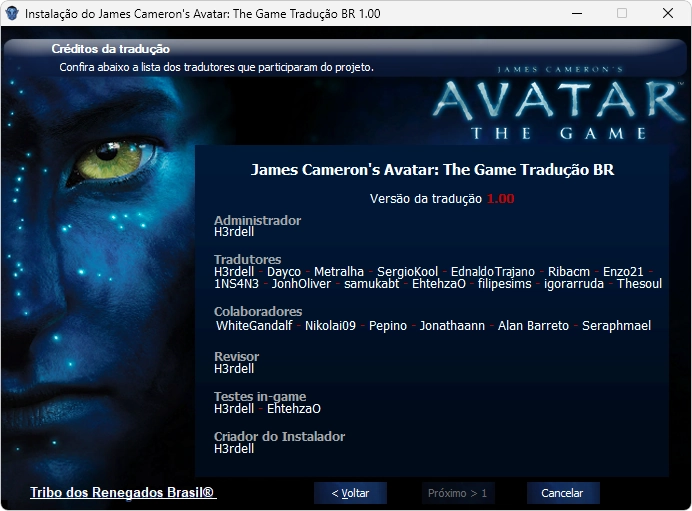Screen dimensions: 692x511
Task: Click the Testes in-game heading
Action: (x=260, y=397)
